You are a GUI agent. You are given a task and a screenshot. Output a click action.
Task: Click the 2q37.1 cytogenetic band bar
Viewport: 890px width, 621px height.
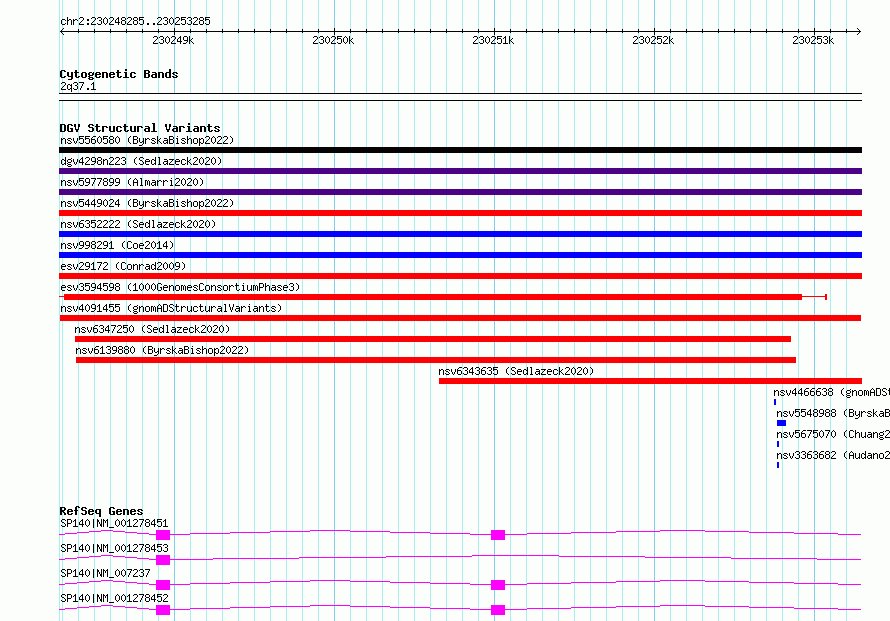click(x=460, y=97)
